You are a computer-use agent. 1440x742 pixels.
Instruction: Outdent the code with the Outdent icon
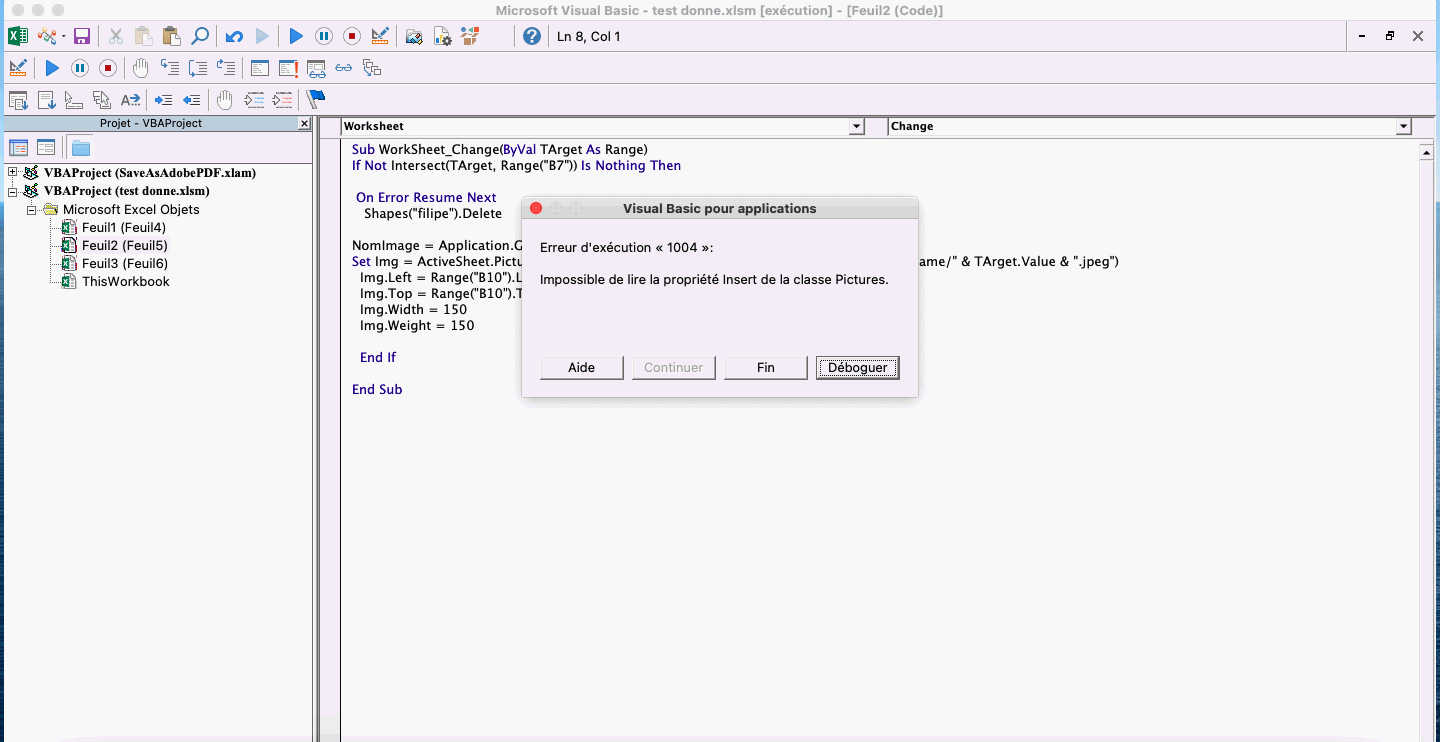point(192,100)
